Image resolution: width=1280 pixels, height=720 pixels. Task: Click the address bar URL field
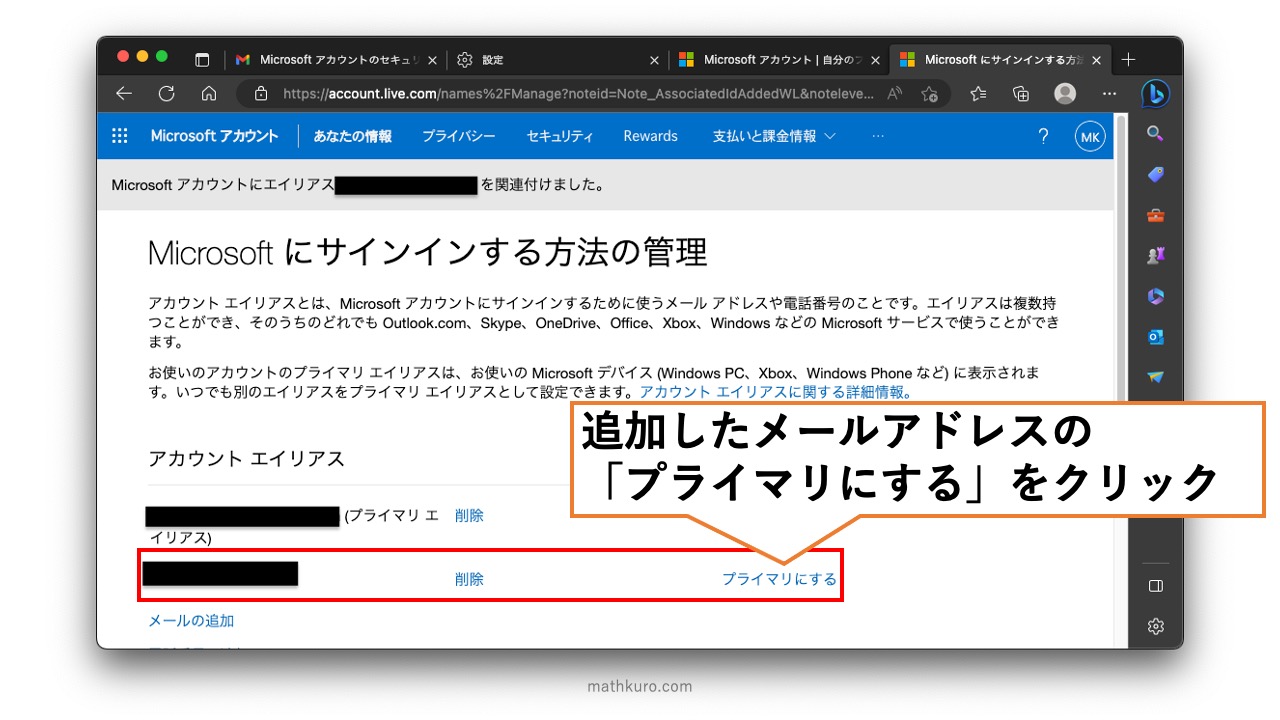[x=580, y=93]
